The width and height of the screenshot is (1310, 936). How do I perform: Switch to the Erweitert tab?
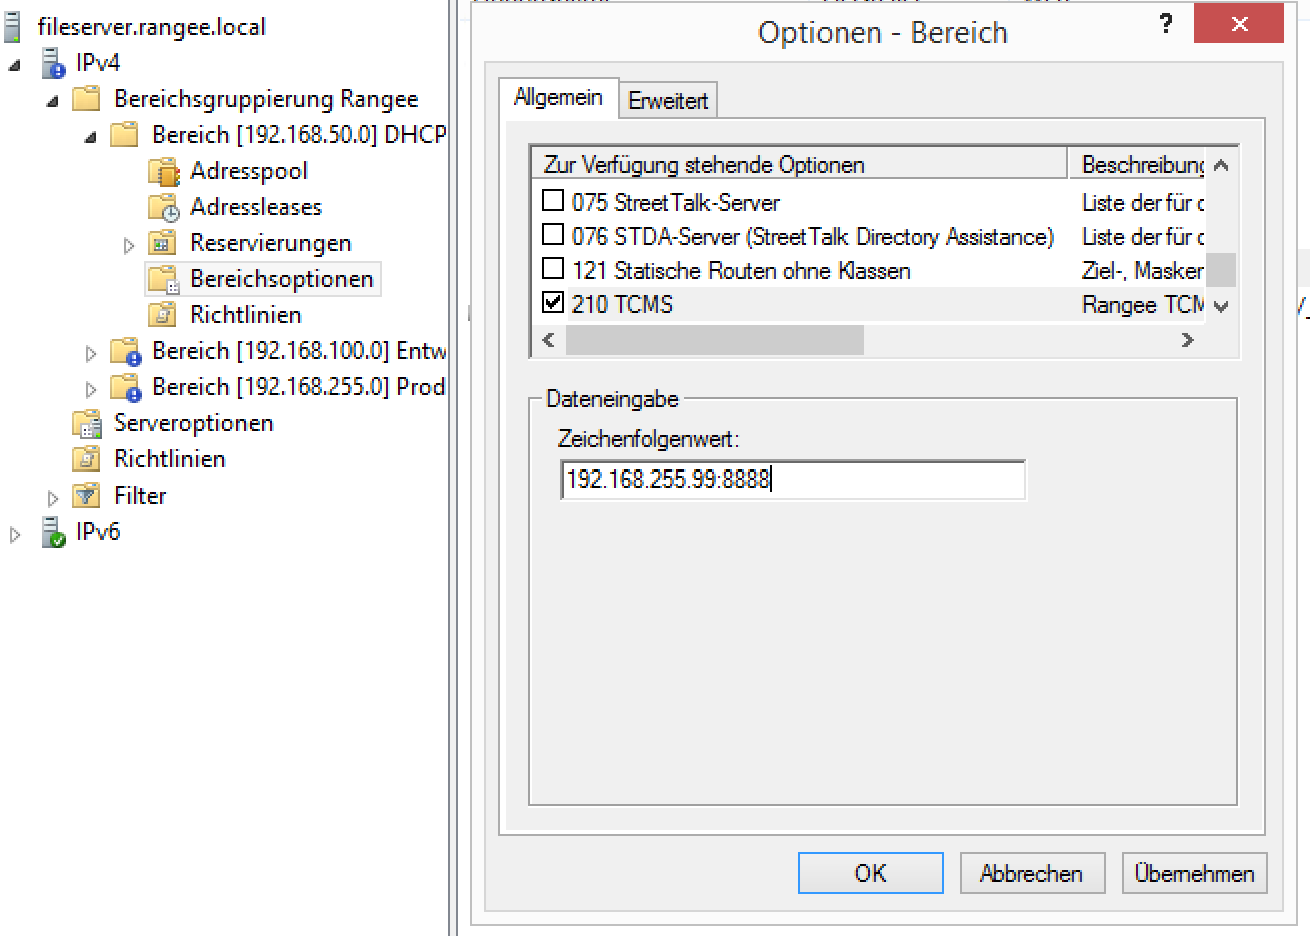click(x=667, y=101)
